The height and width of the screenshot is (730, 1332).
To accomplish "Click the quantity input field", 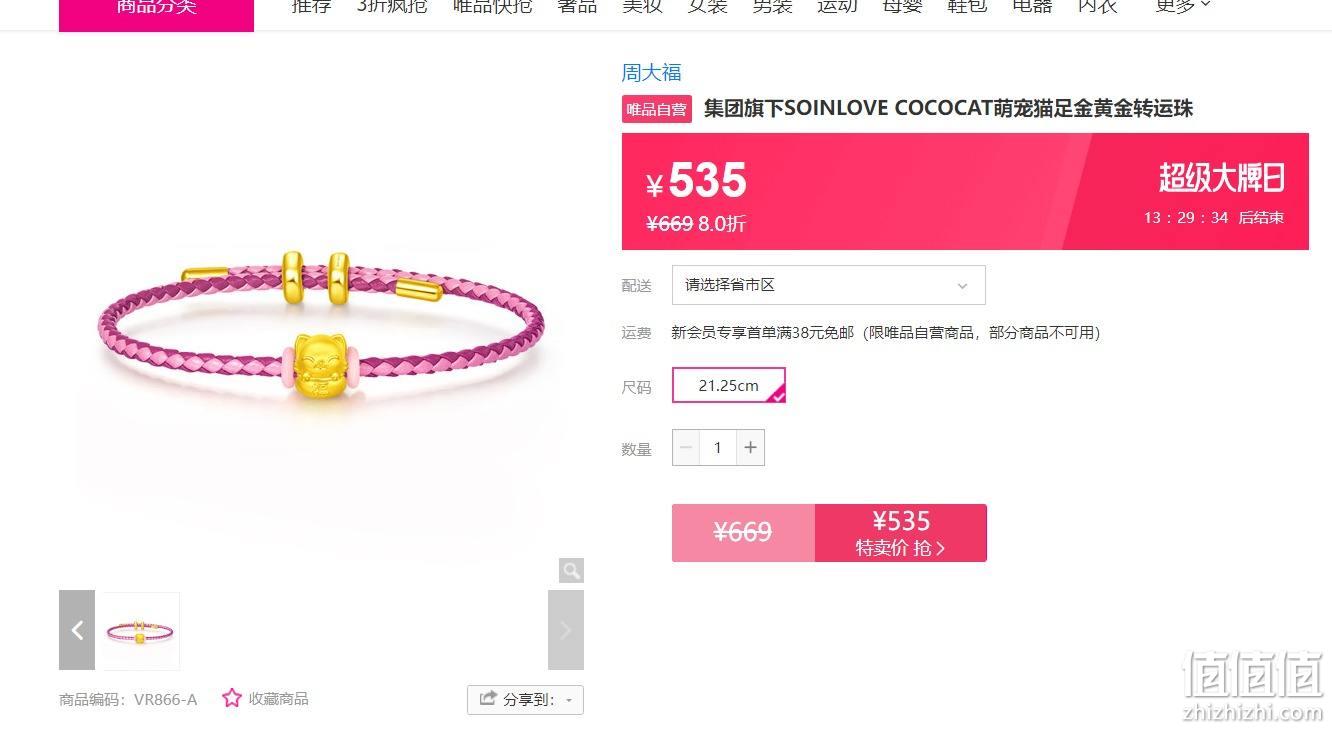I will (718, 447).
